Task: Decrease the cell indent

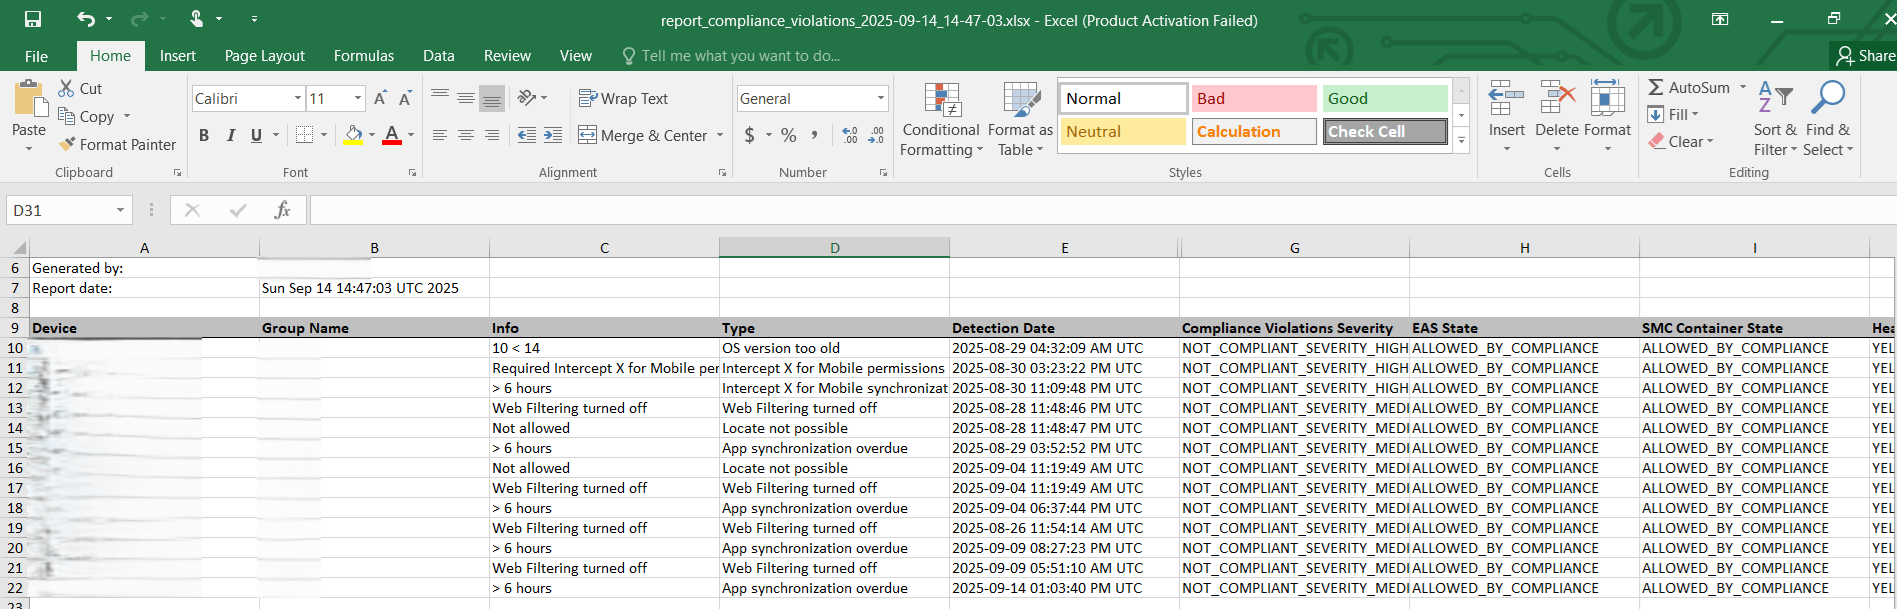Action: coord(527,135)
